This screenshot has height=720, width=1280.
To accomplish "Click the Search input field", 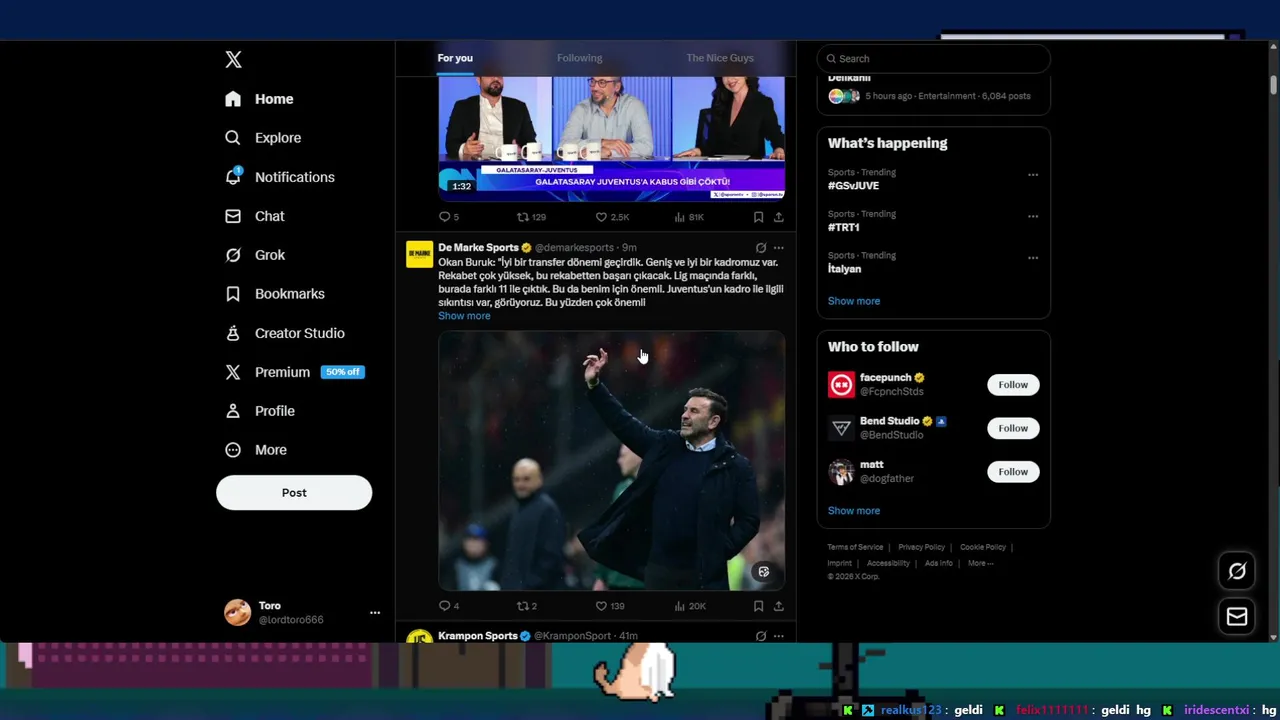I will pos(934,58).
